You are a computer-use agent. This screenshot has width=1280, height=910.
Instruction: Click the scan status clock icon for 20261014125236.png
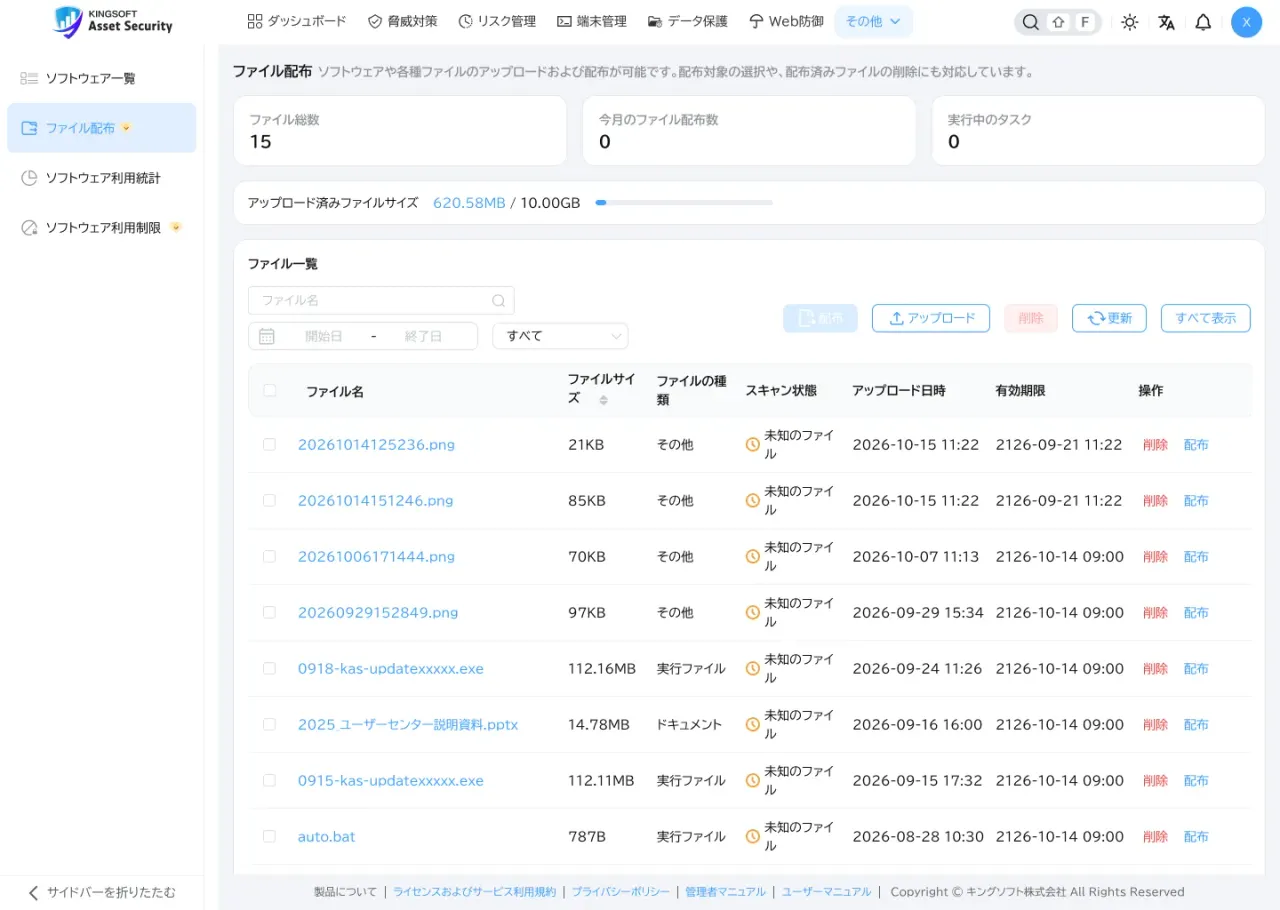(x=753, y=444)
